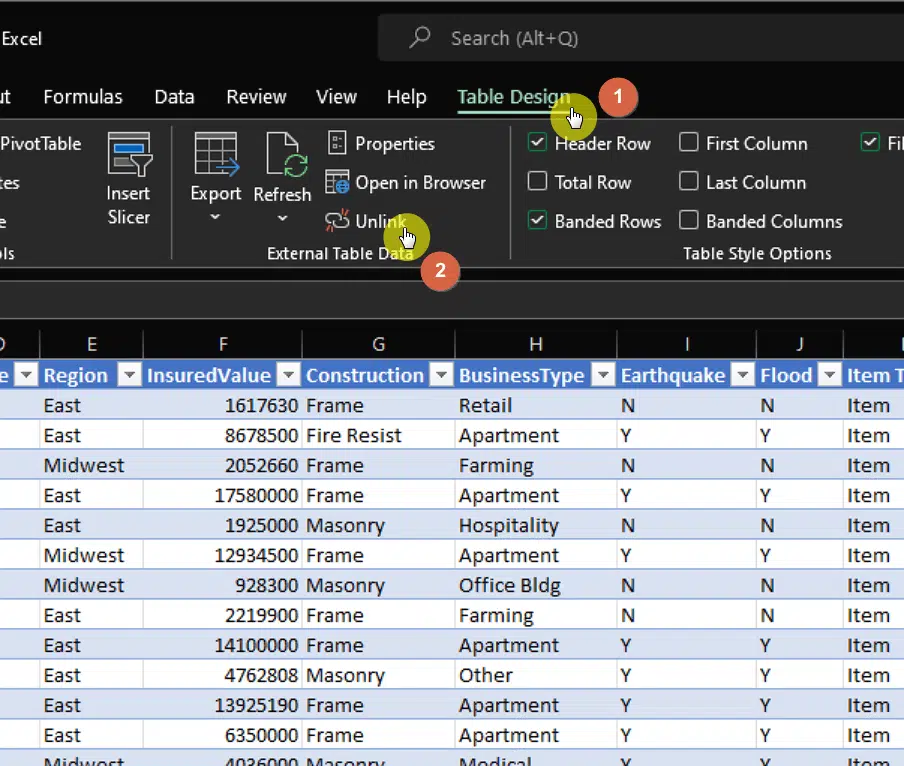Select column F header
904x766 pixels.
pyautogui.click(x=223, y=344)
